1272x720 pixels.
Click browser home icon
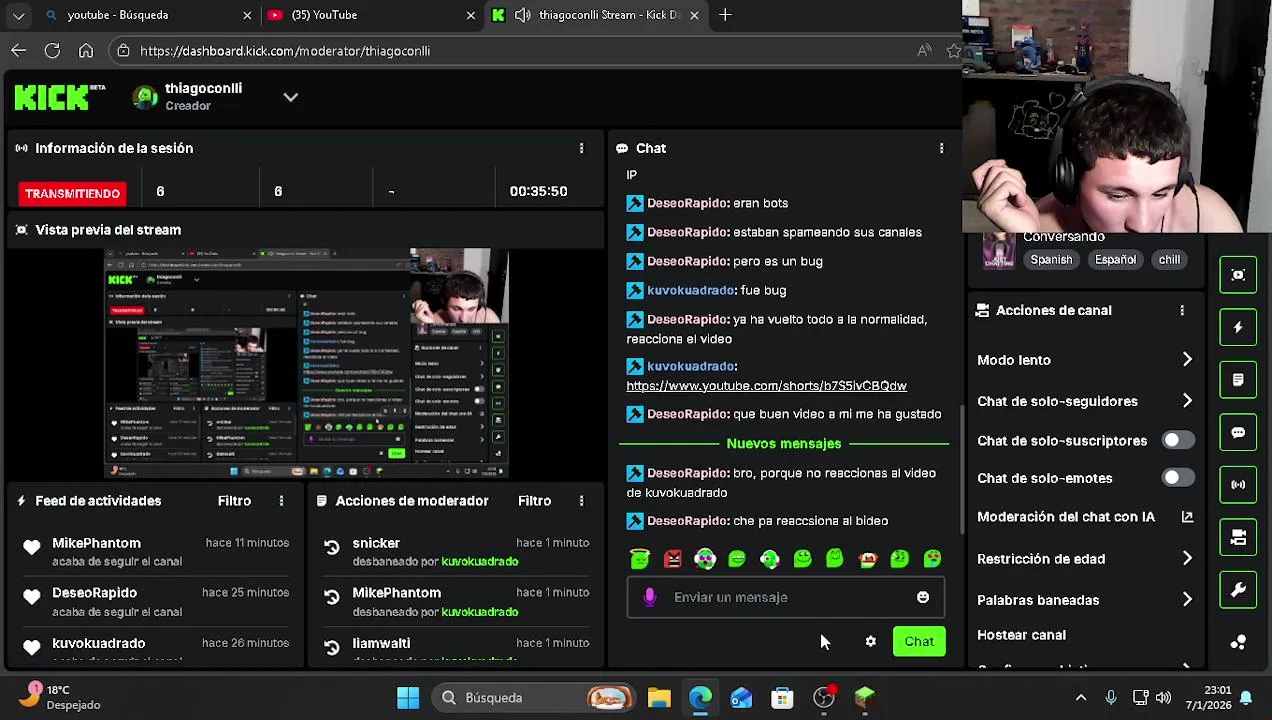tap(86, 50)
